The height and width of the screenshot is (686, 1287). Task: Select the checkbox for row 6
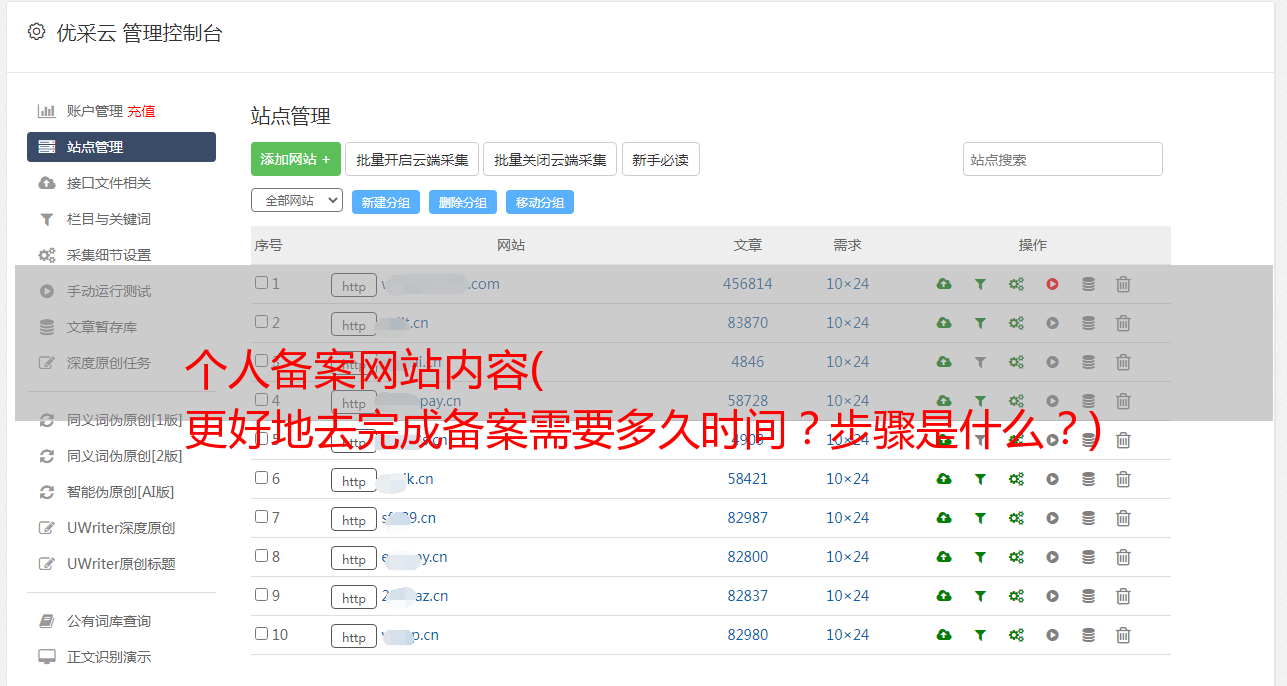tap(261, 478)
